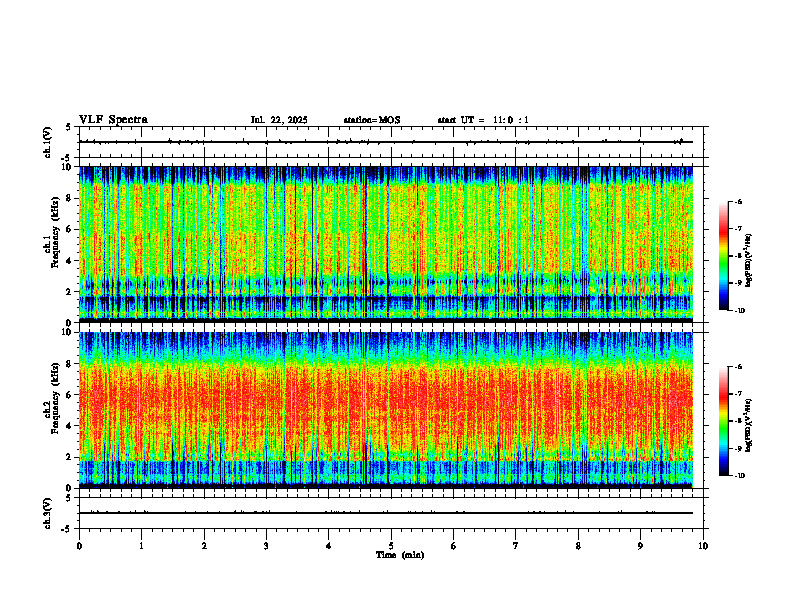Click time axis tick label "10" at far right

point(703,546)
